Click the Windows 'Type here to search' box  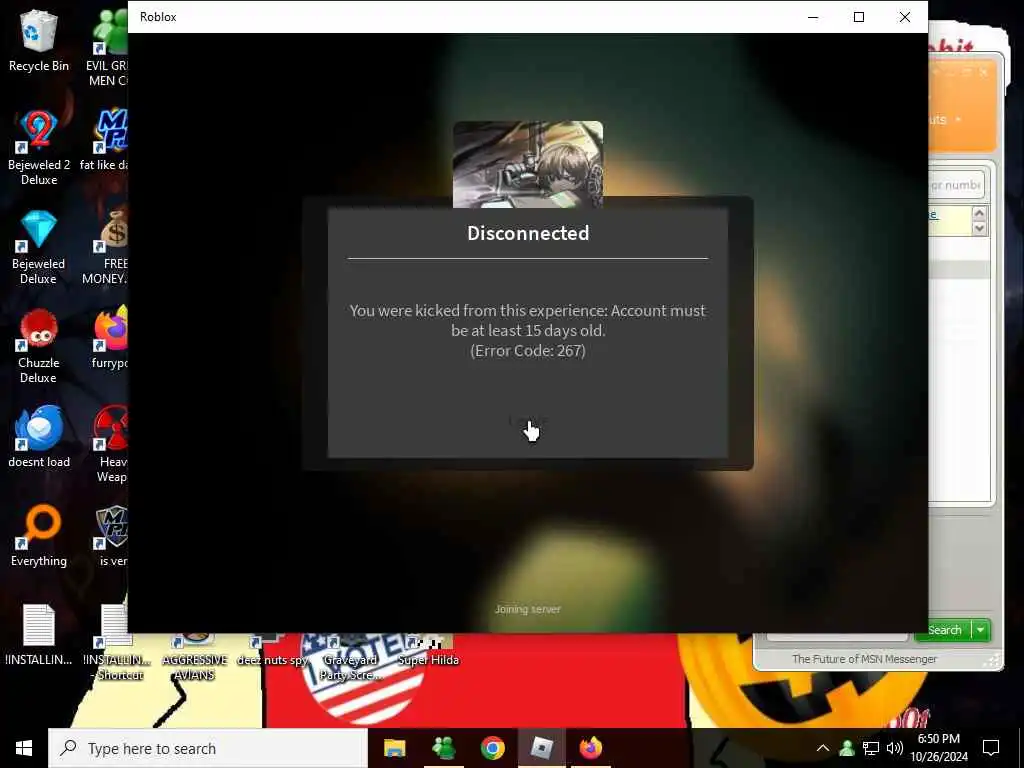tap(208, 748)
